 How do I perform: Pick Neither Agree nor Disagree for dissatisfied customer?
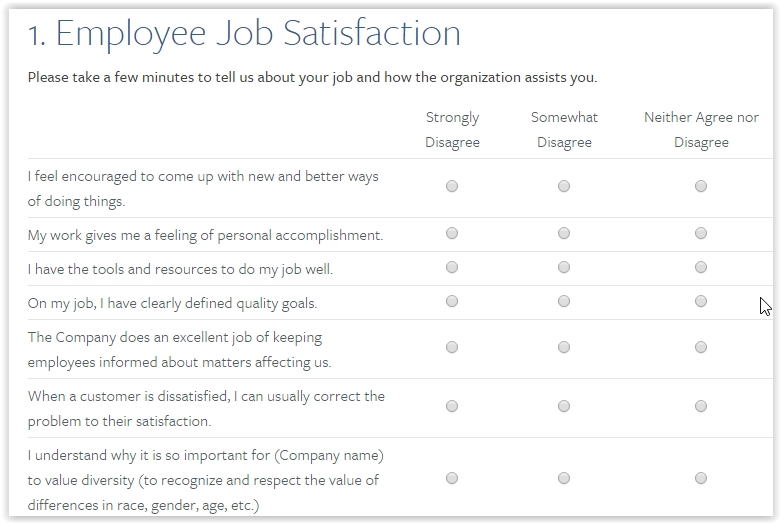pos(701,407)
